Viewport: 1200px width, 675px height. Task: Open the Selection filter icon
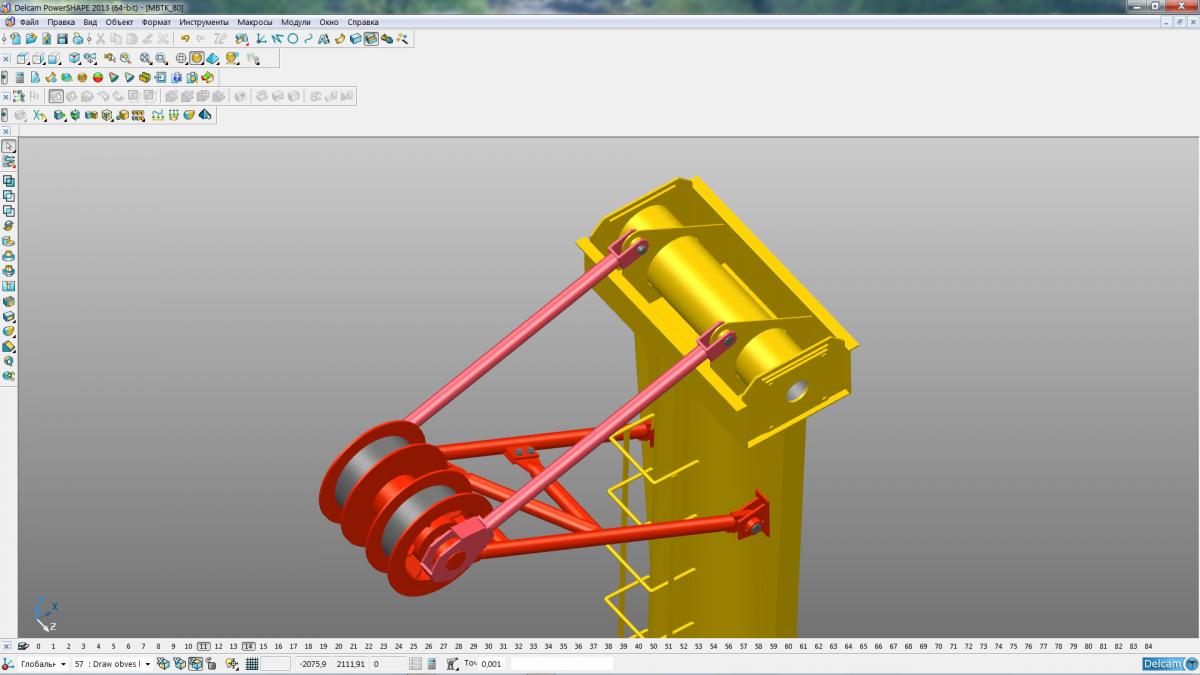(x=9, y=161)
